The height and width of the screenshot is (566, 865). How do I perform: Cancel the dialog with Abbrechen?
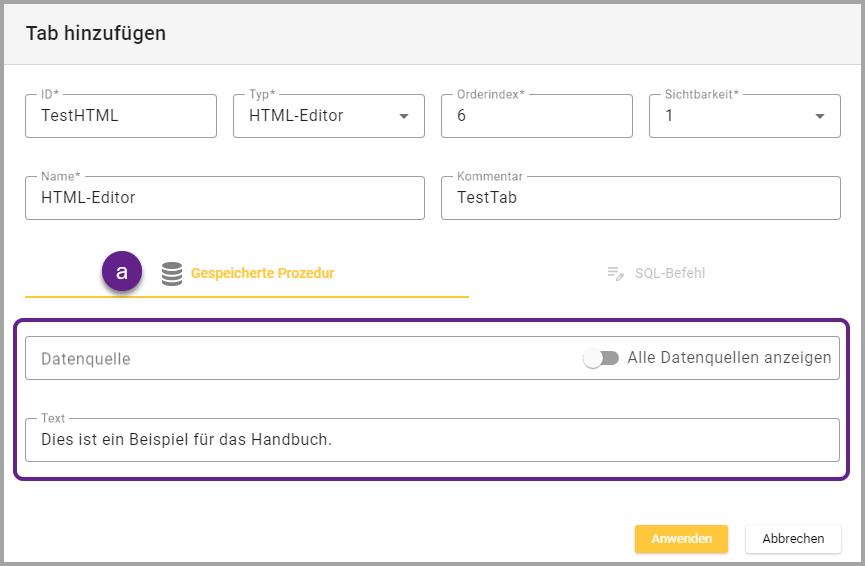[x=793, y=538]
